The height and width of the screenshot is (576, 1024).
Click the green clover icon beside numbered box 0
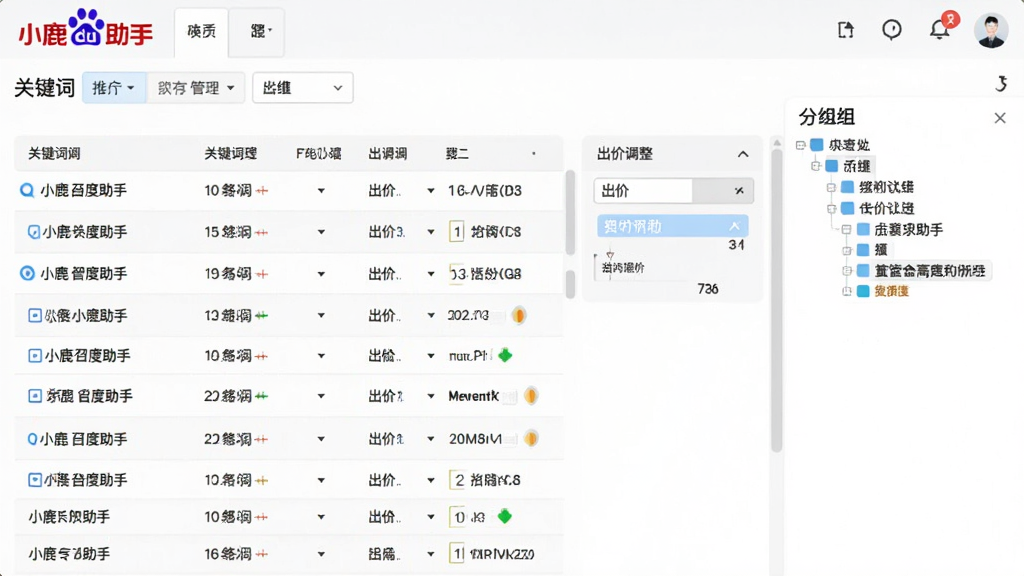pyautogui.click(x=505, y=517)
